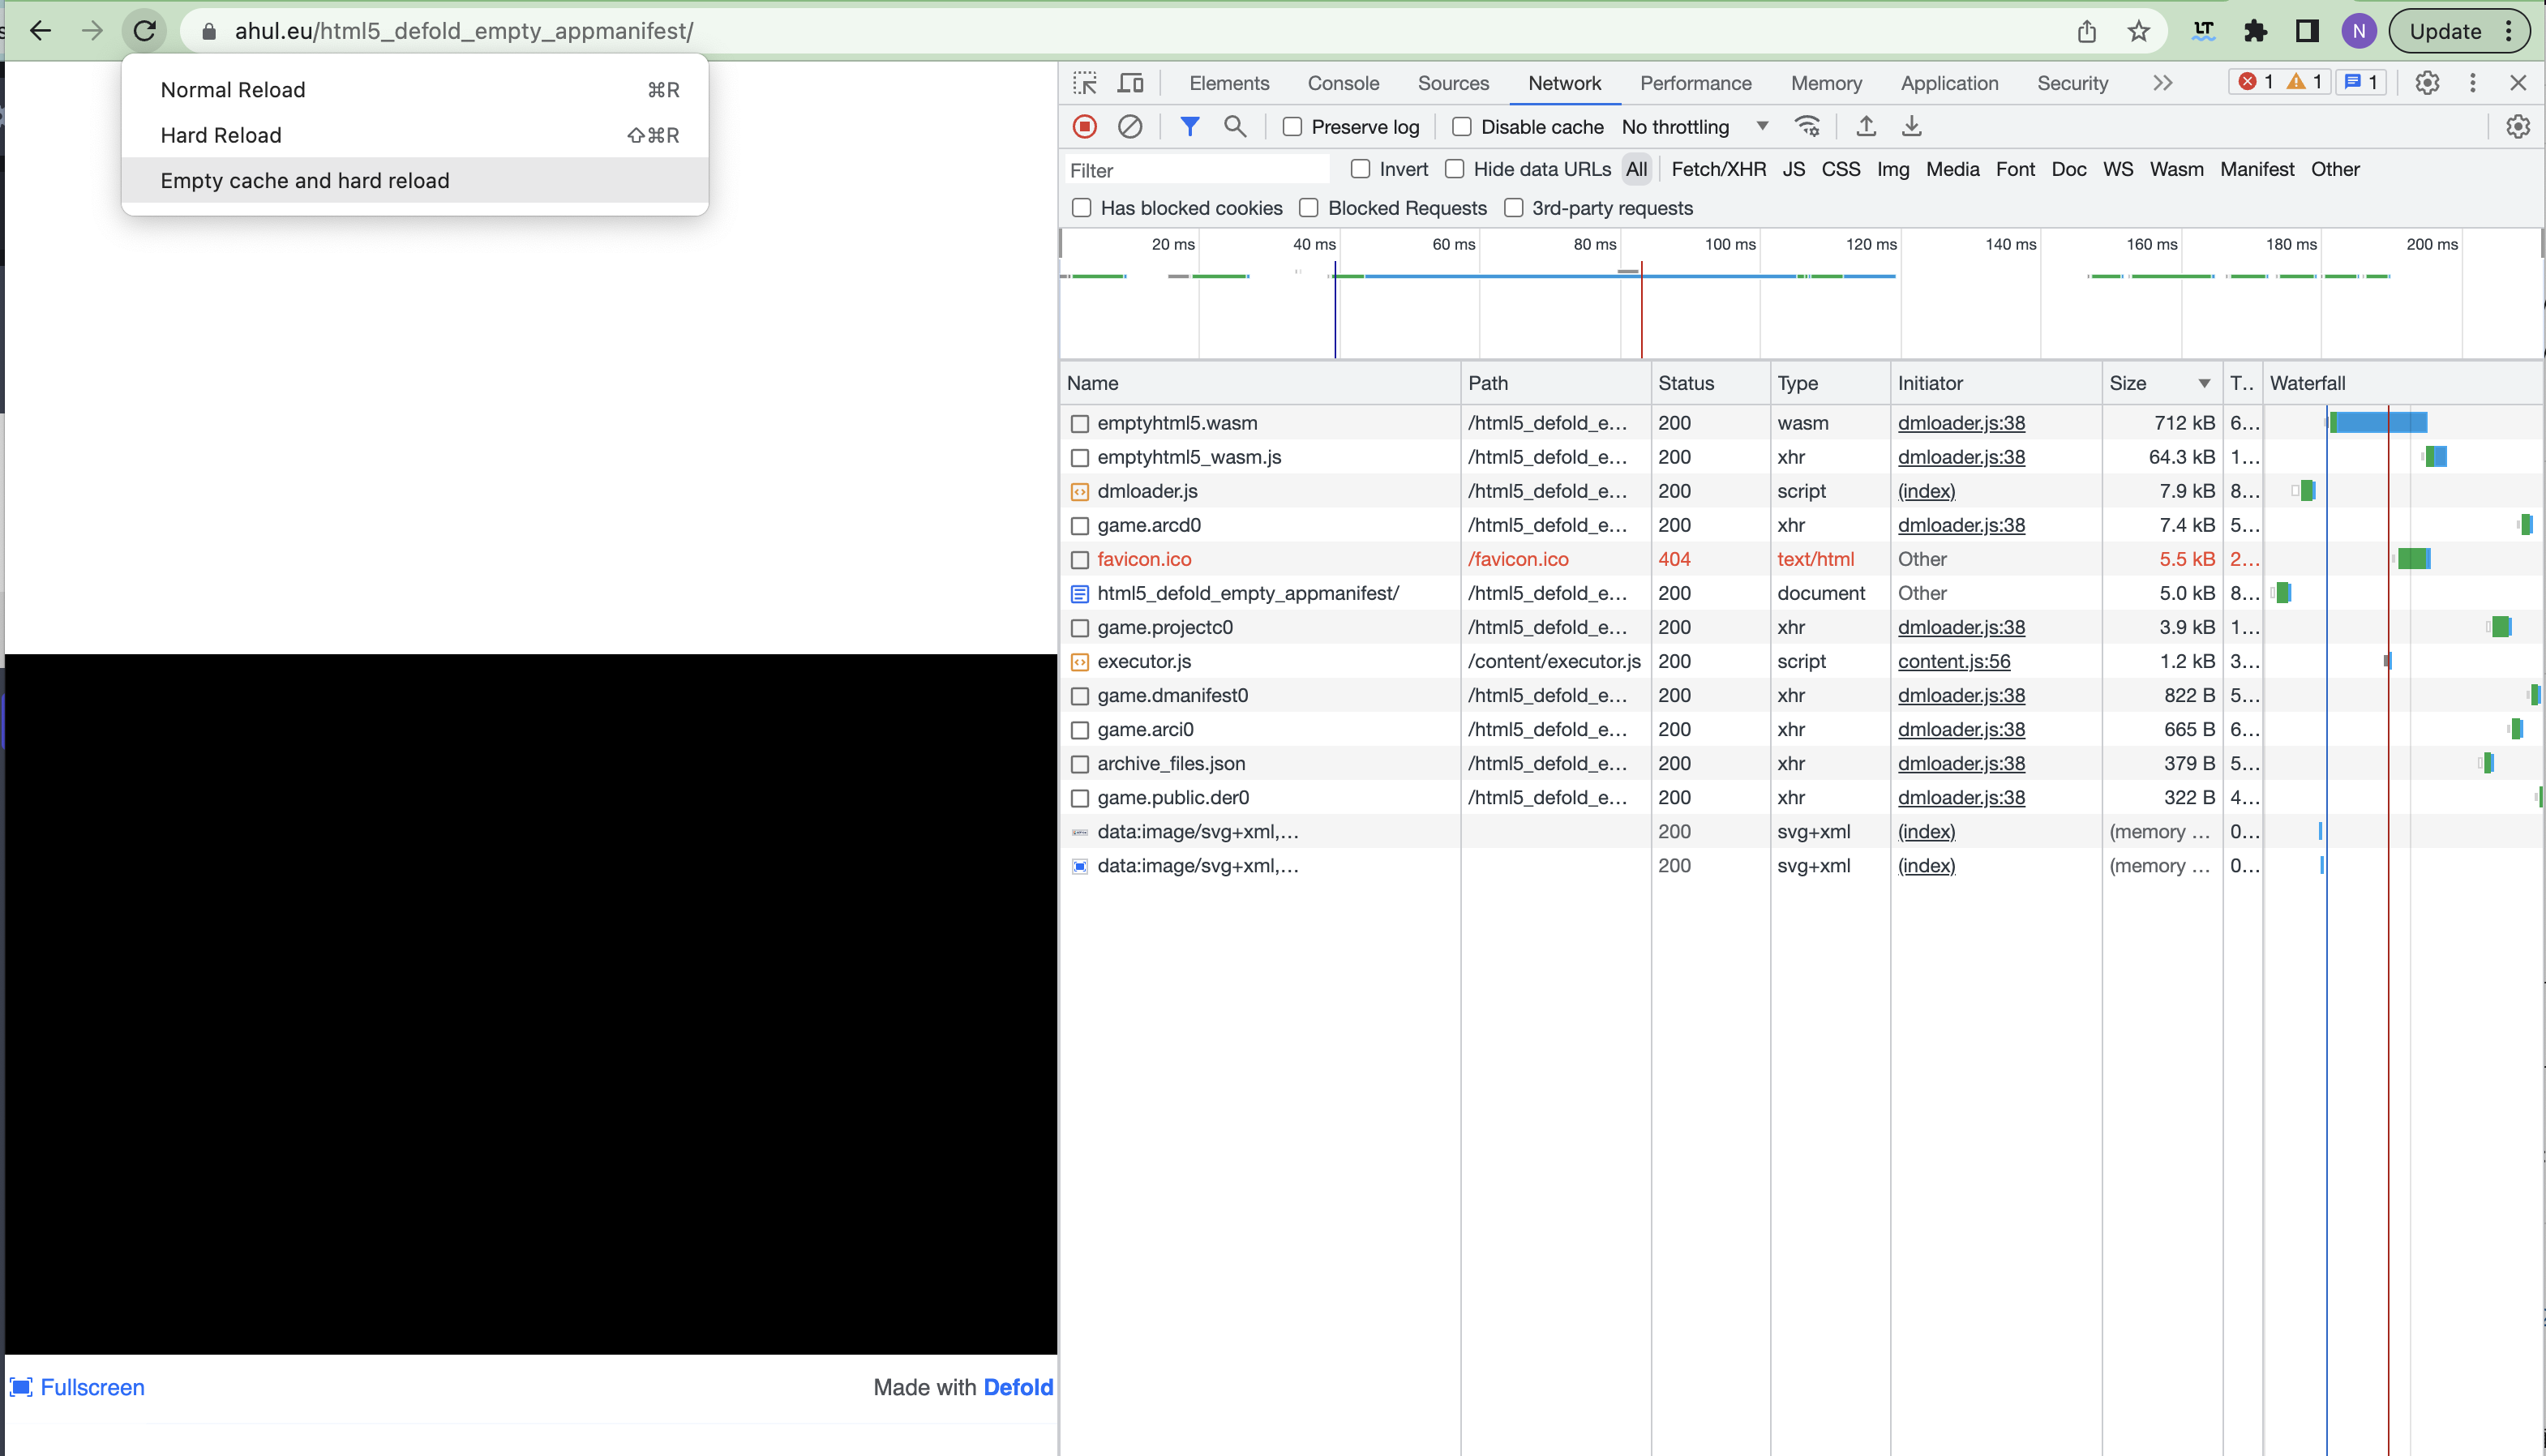Enable the Preserve log checkbox
This screenshot has height=1456, width=2546.
pos(1292,127)
